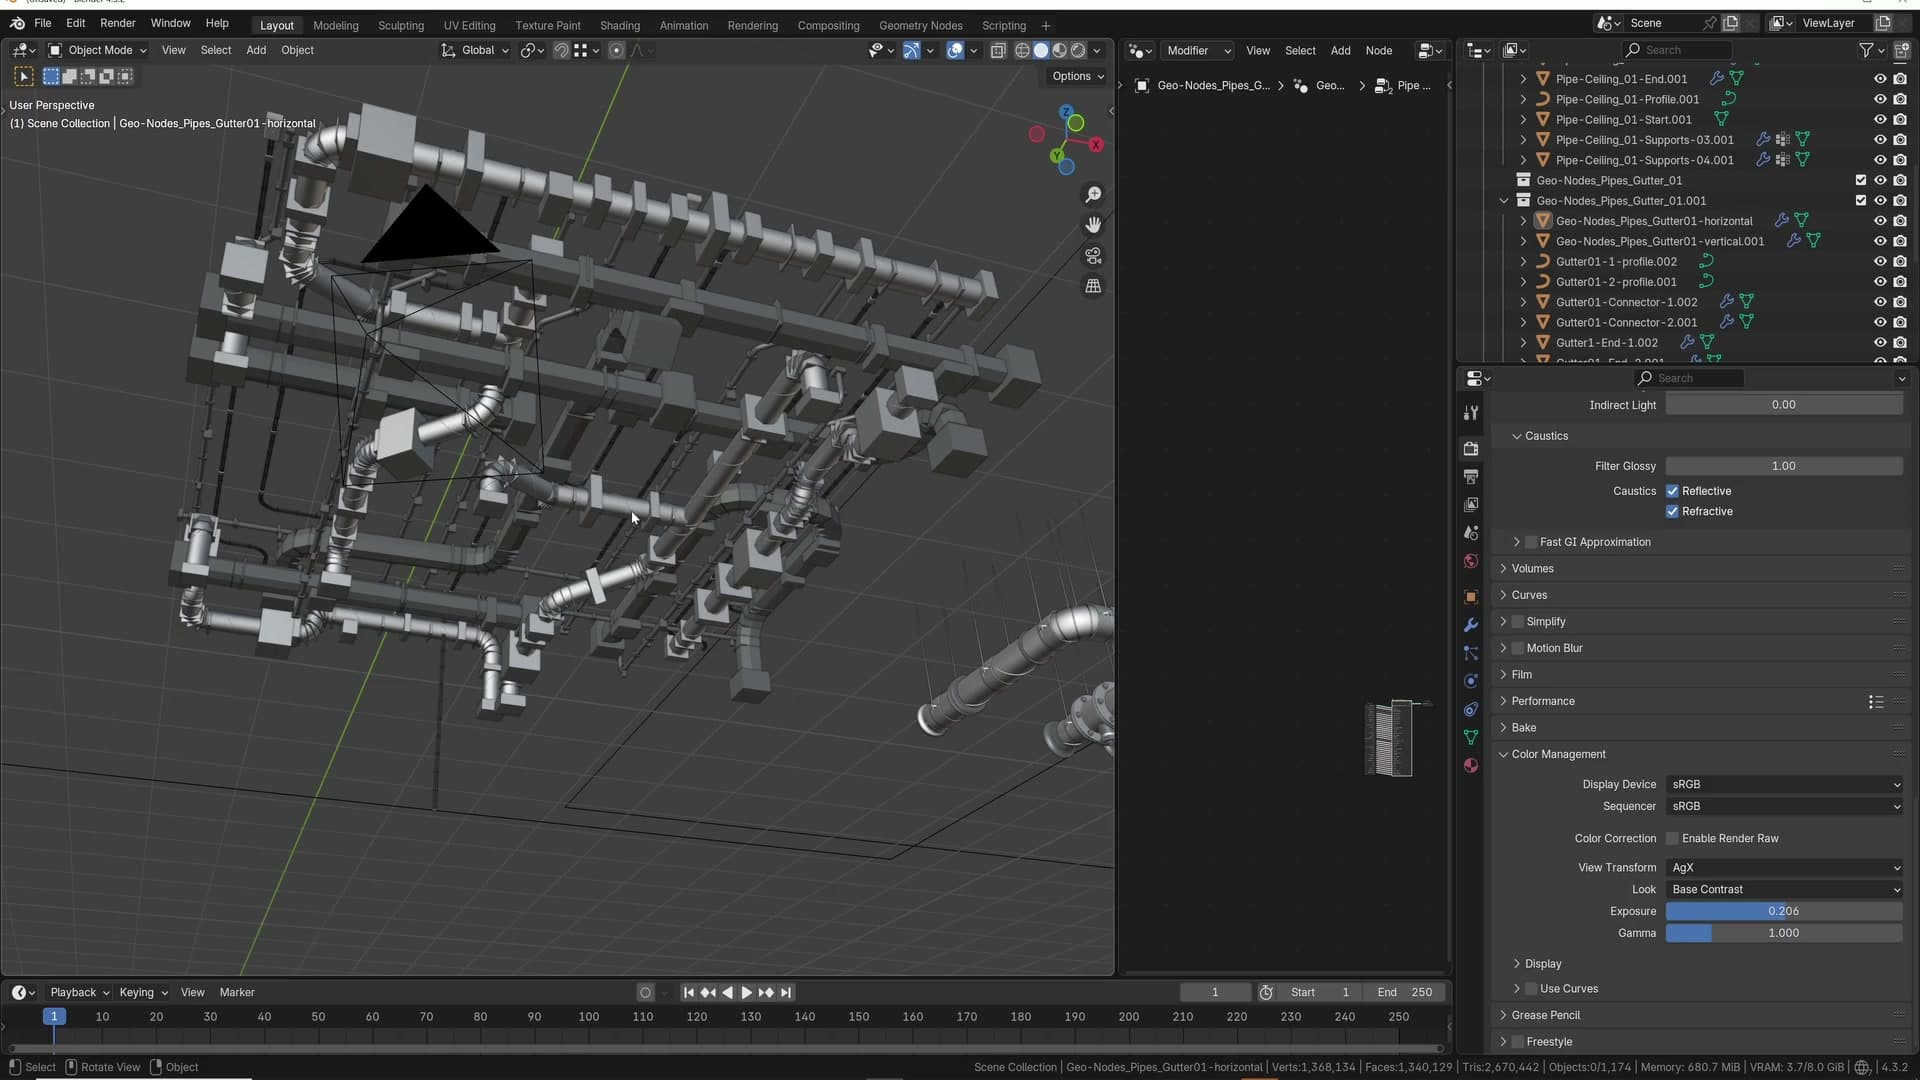Switch to the Shading workspace tab
Viewport: 1920px width, 1080px height.
point(619,26)
